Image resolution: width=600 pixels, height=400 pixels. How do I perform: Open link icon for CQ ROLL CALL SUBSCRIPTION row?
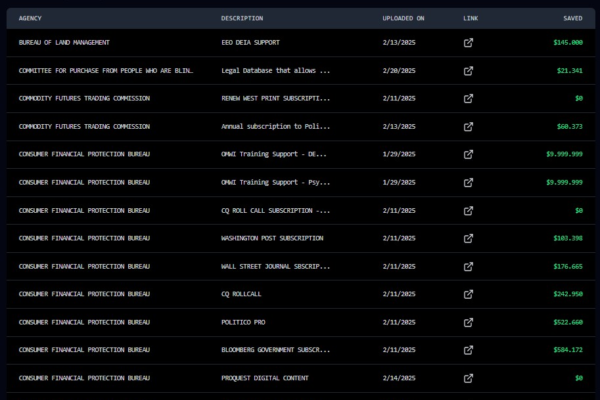(x=468, y=211)
